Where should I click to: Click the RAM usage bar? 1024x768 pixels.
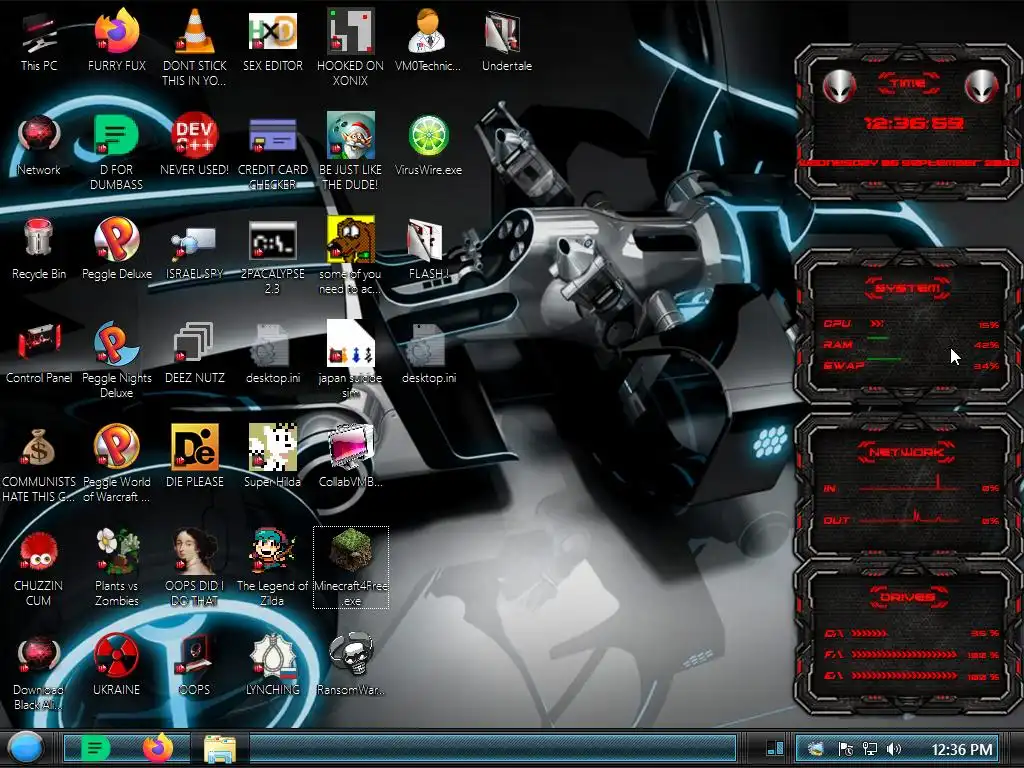877,338
